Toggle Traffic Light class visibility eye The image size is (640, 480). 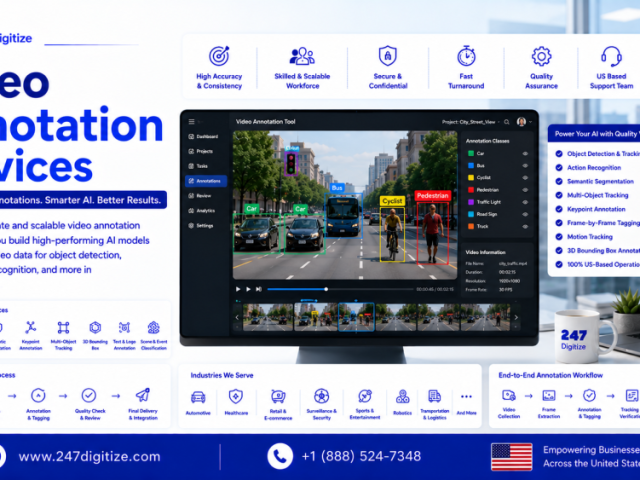(x=525, y=202)
